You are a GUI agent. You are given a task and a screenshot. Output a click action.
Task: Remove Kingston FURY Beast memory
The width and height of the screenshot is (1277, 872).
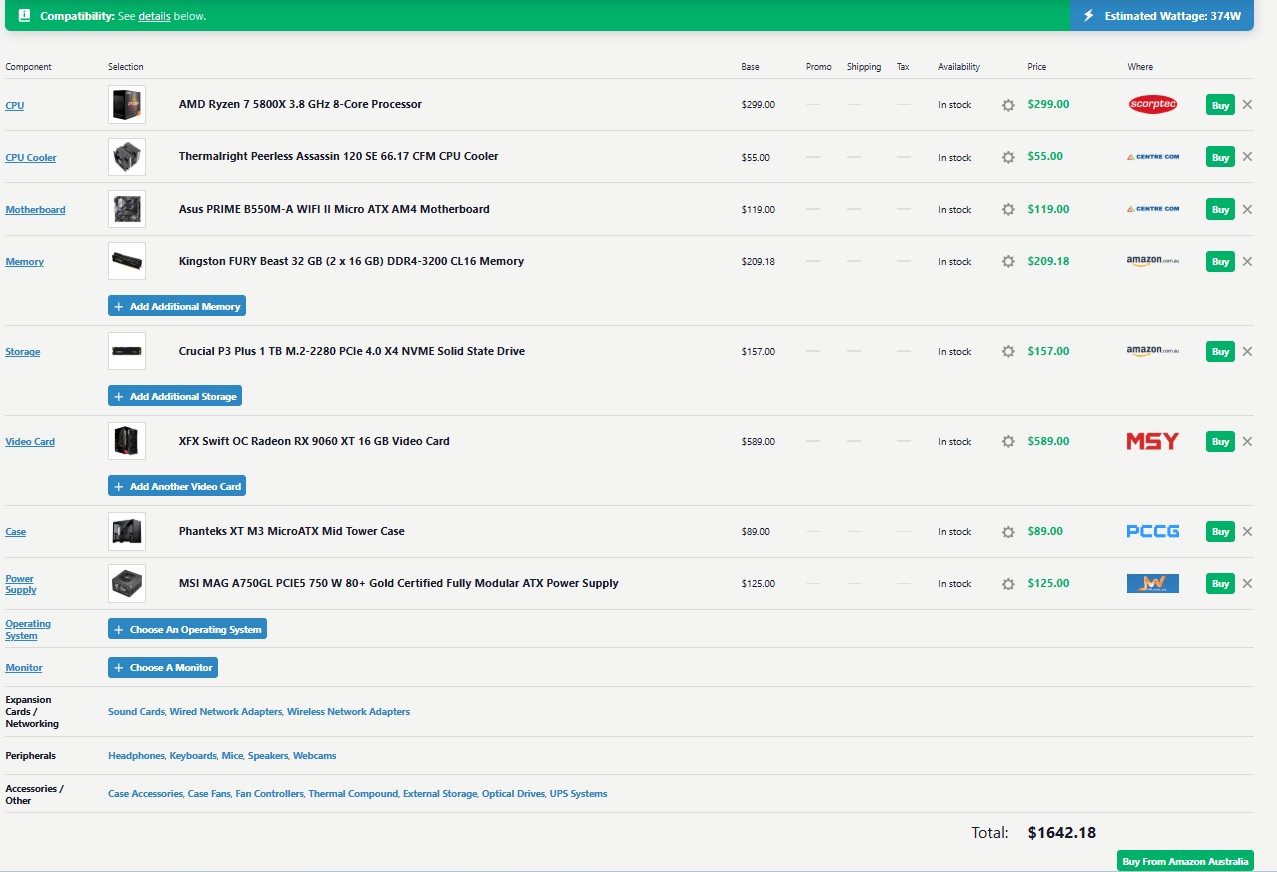tap(1247, 261)
